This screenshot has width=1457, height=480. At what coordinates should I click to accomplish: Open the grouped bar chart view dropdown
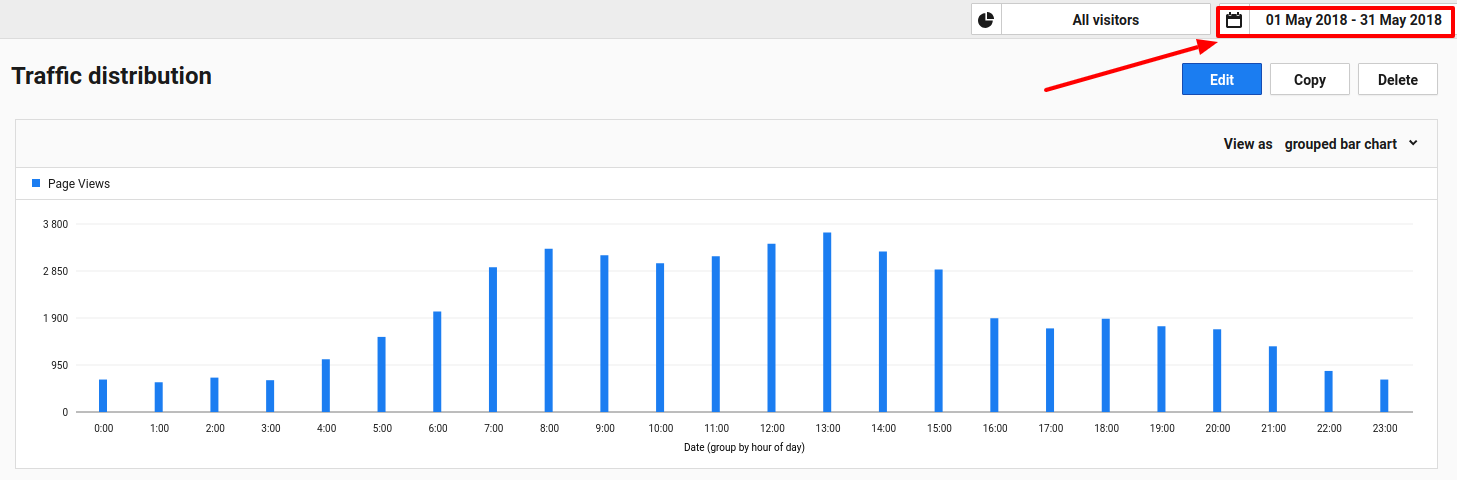[x=1351, y=144]
